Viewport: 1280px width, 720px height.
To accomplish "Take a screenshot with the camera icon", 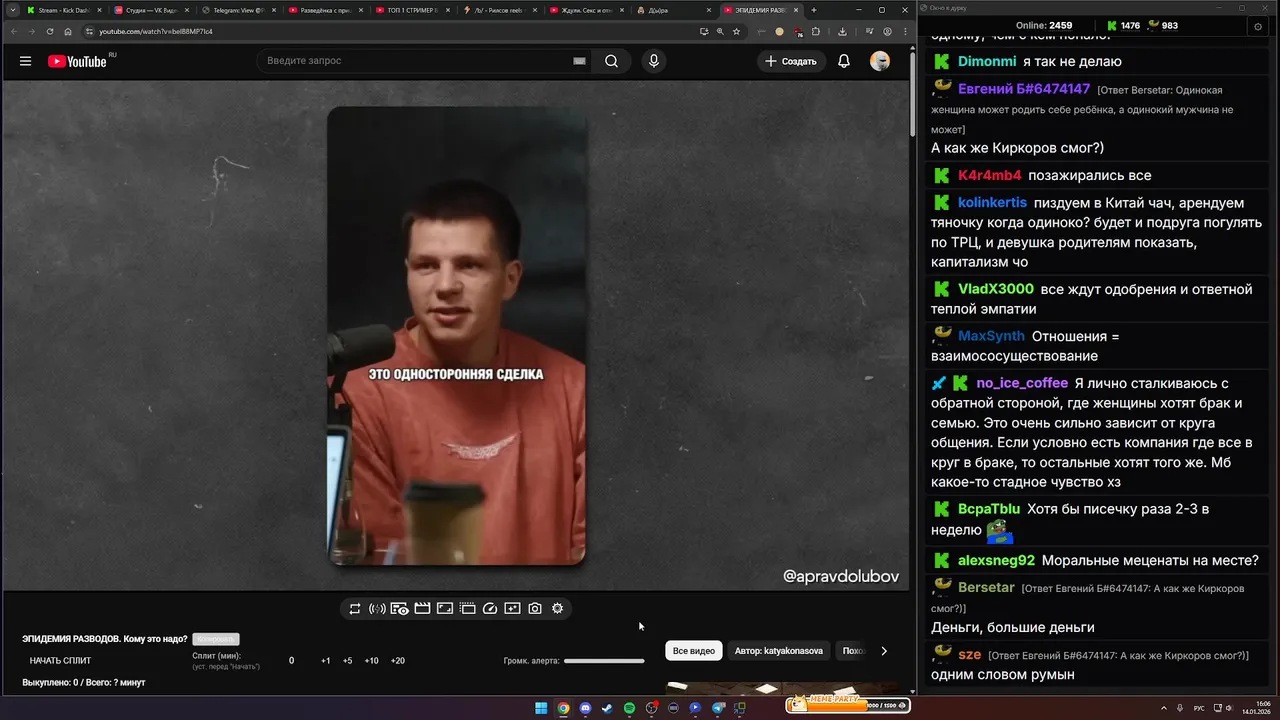I will tap(535, 608).
